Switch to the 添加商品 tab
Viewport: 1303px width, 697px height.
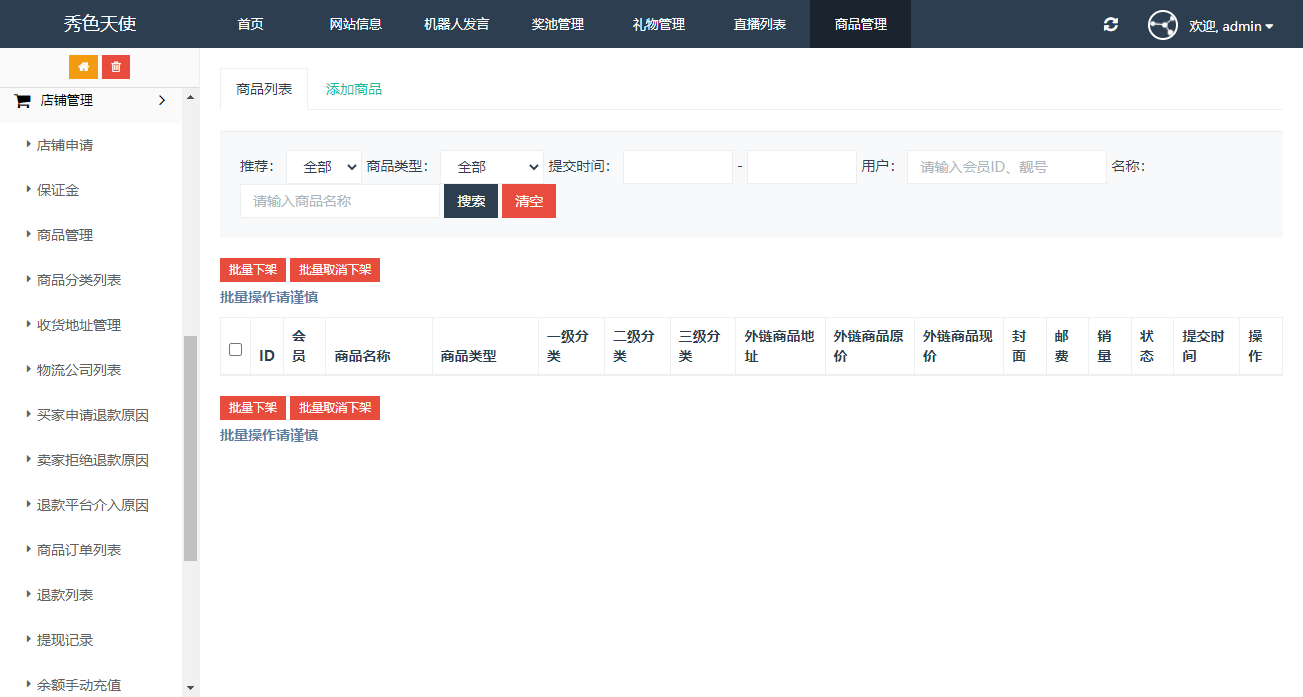354,89
